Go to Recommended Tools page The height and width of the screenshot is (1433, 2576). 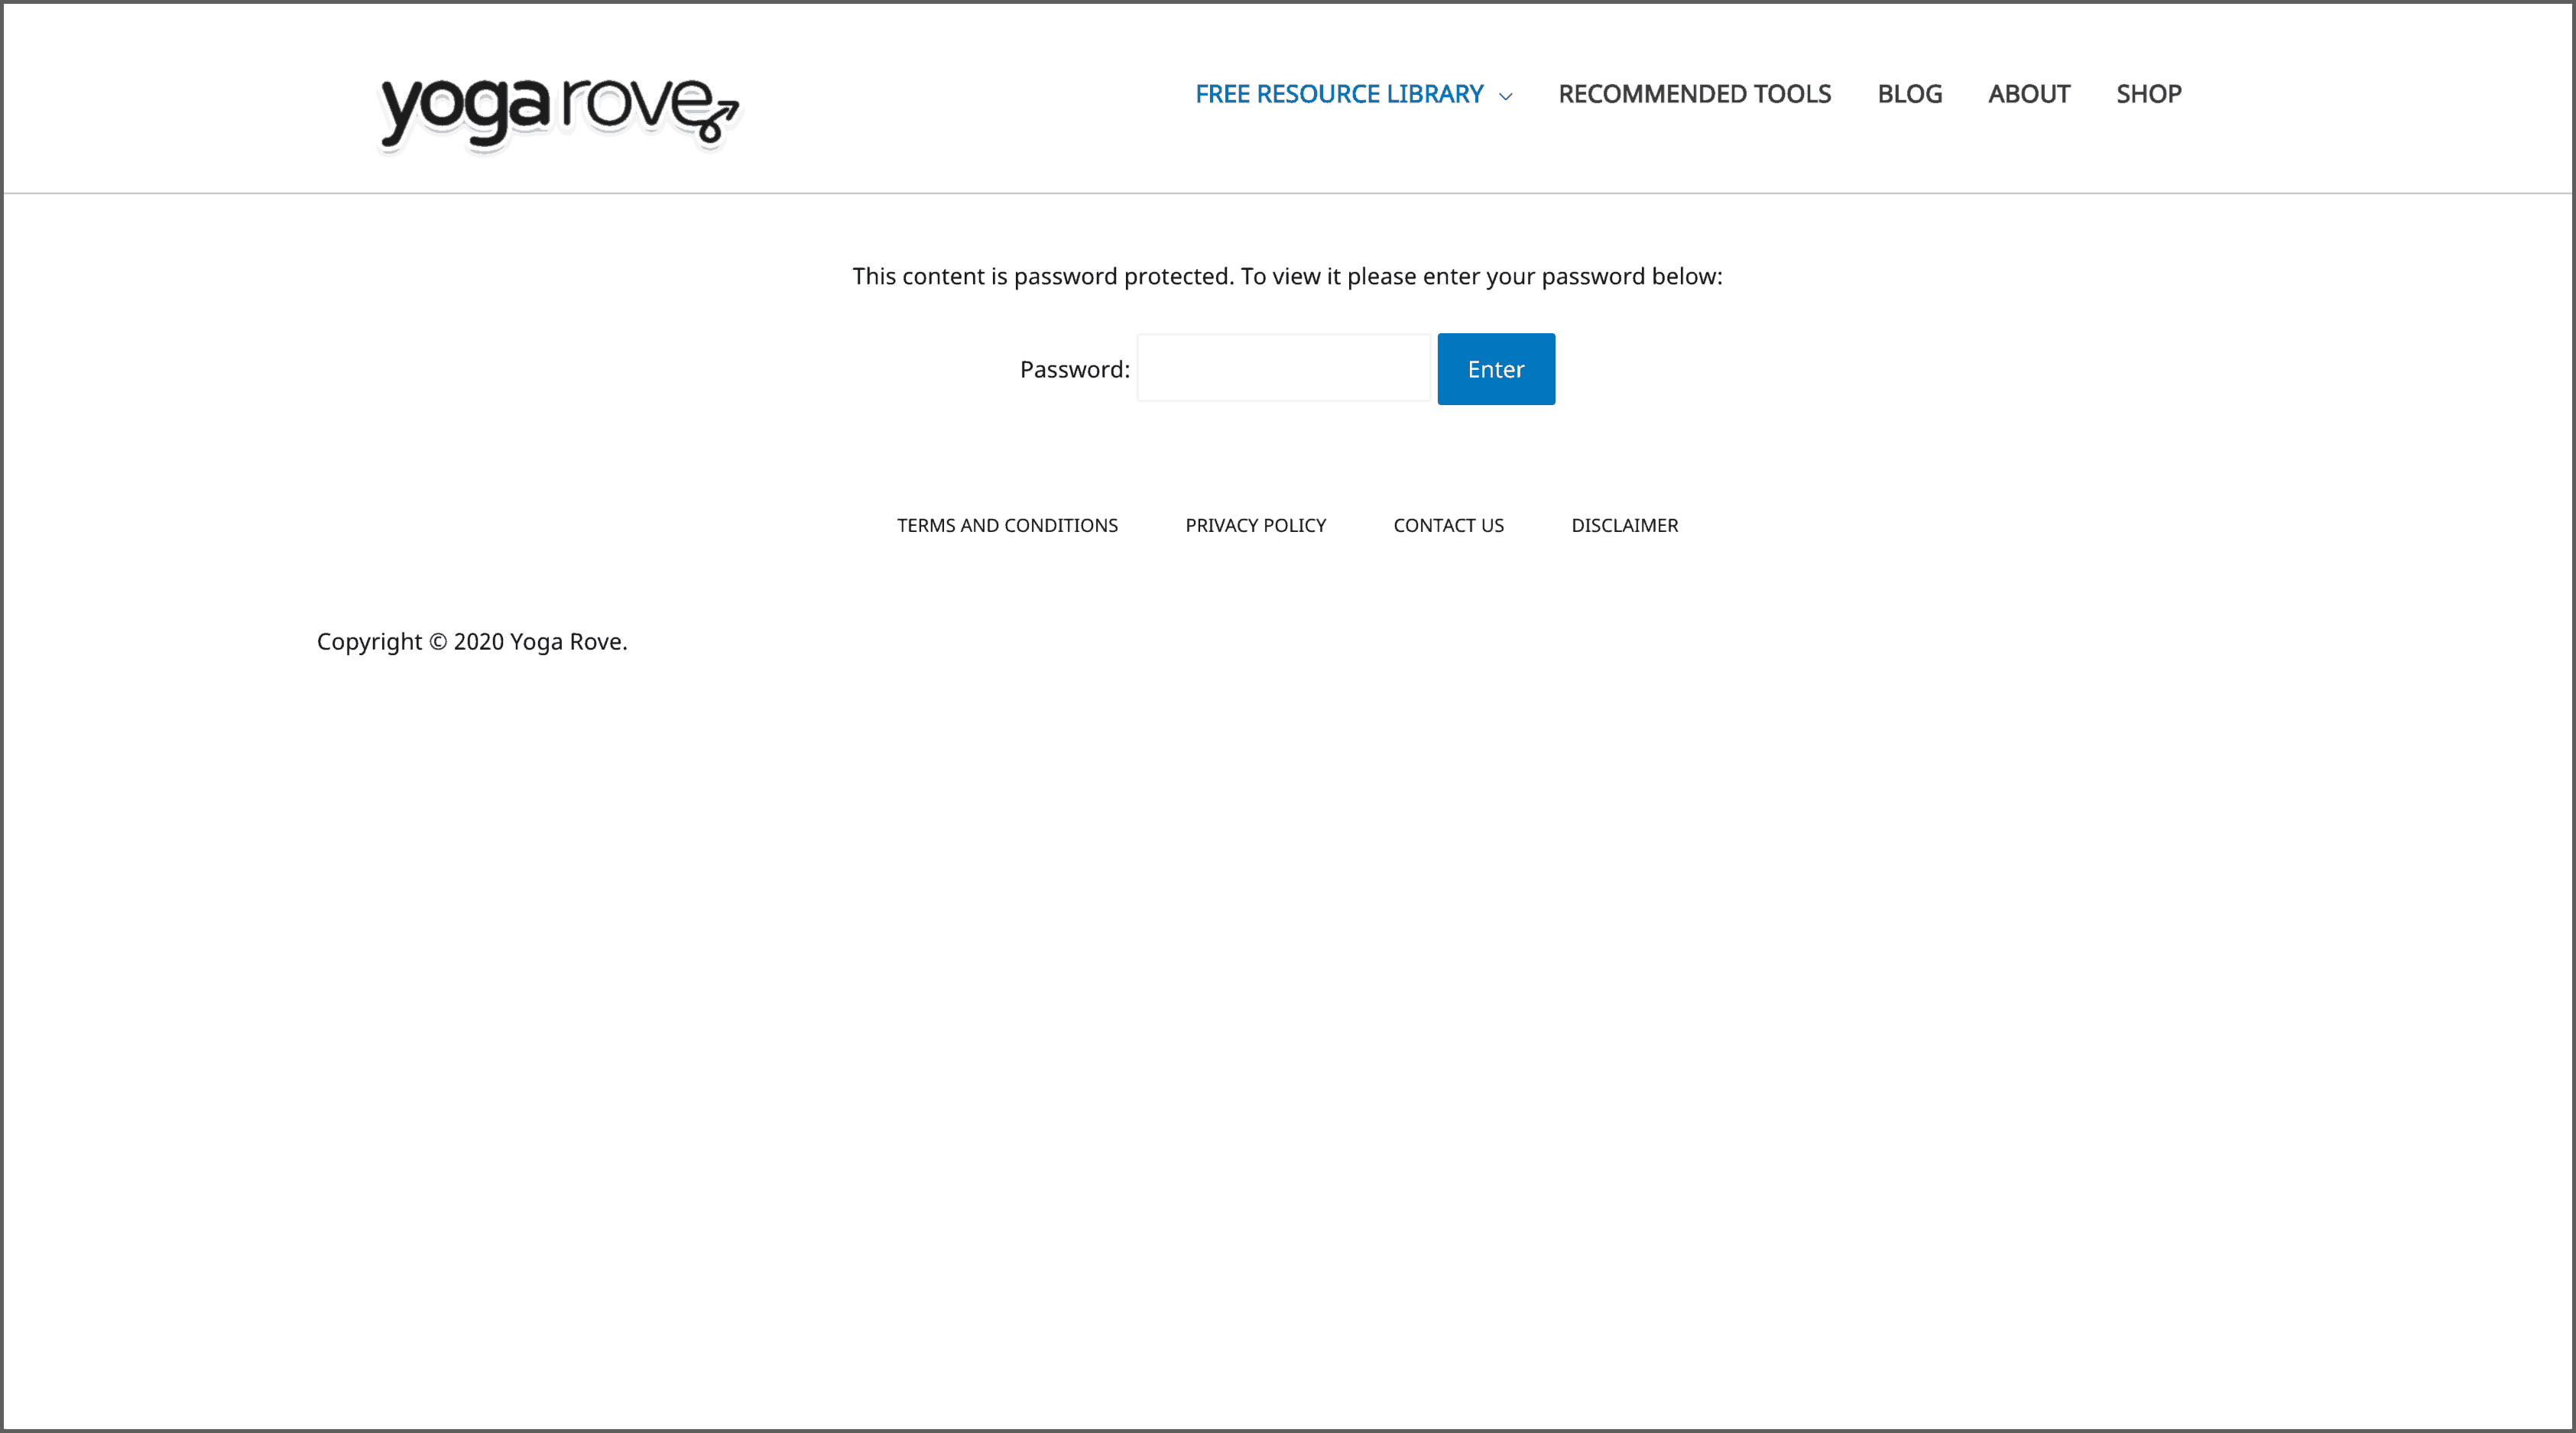1694,94
